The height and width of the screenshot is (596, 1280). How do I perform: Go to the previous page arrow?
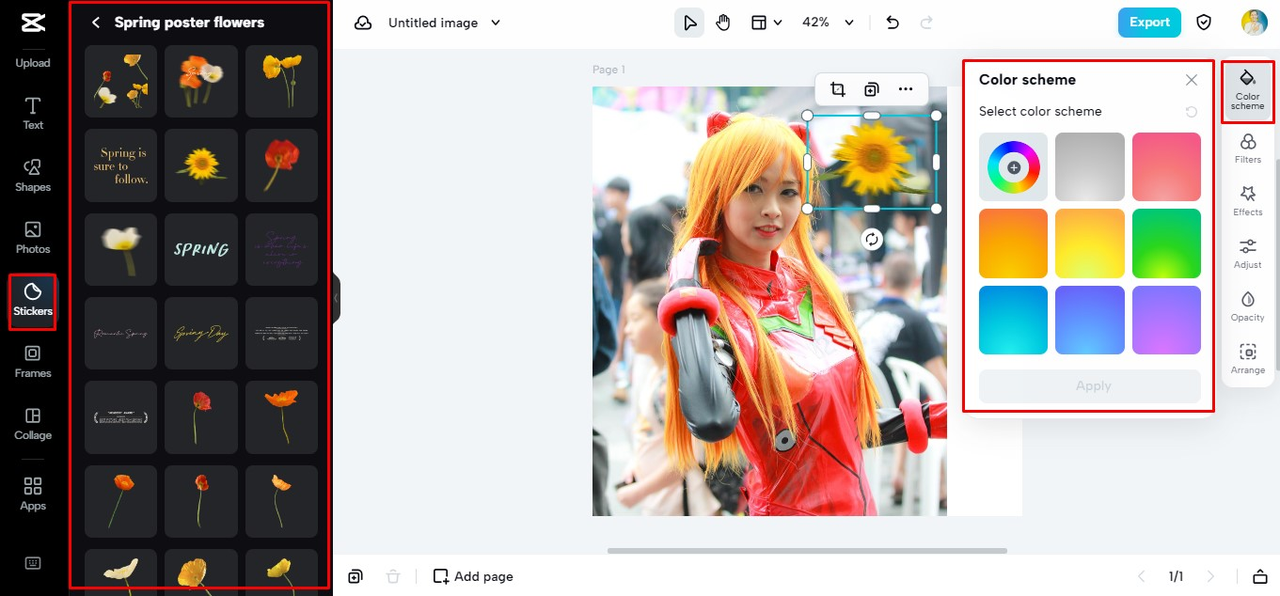click(x=1141, y=577)
